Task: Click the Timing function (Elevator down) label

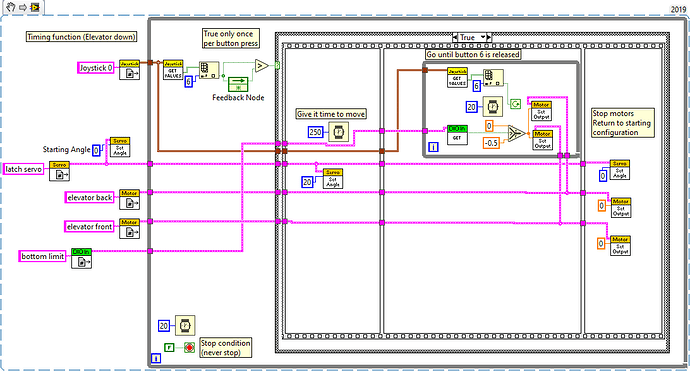Action: click(x=81, y=37)
